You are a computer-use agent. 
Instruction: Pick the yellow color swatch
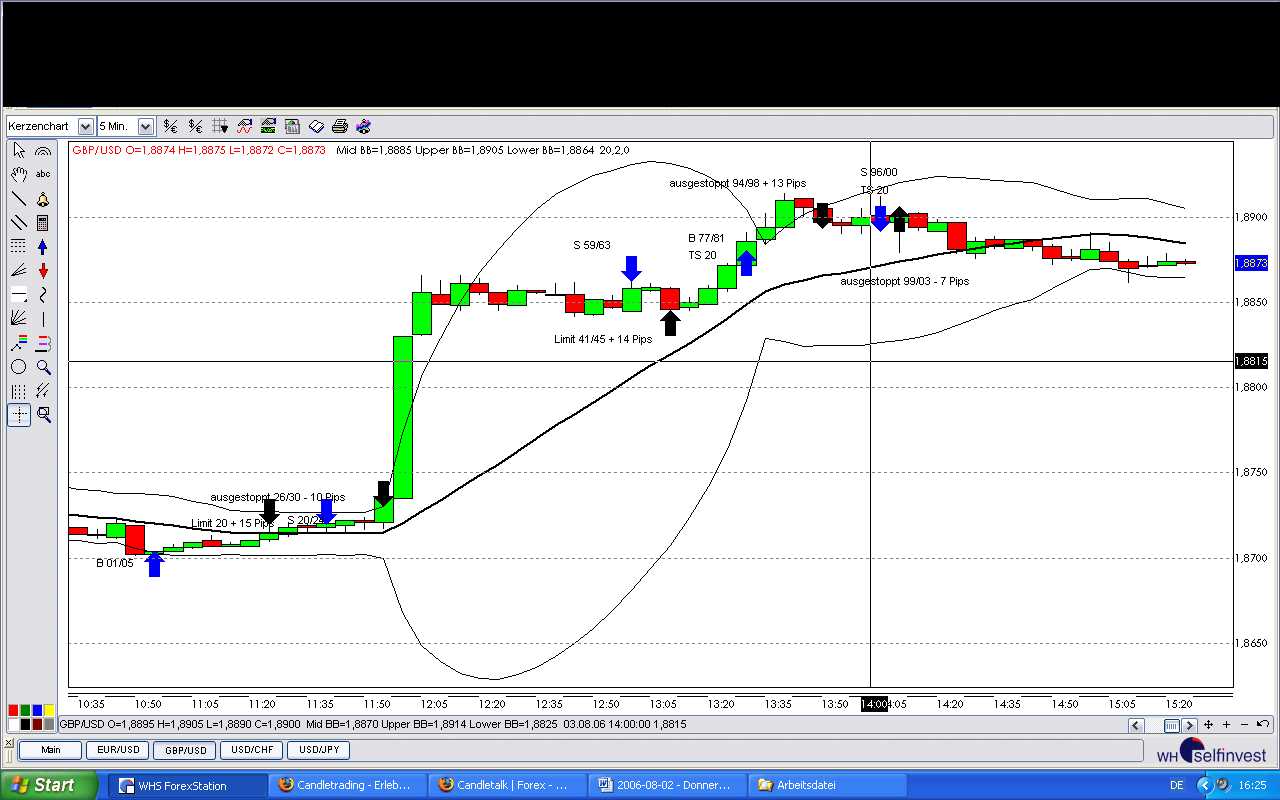(49, 711)
